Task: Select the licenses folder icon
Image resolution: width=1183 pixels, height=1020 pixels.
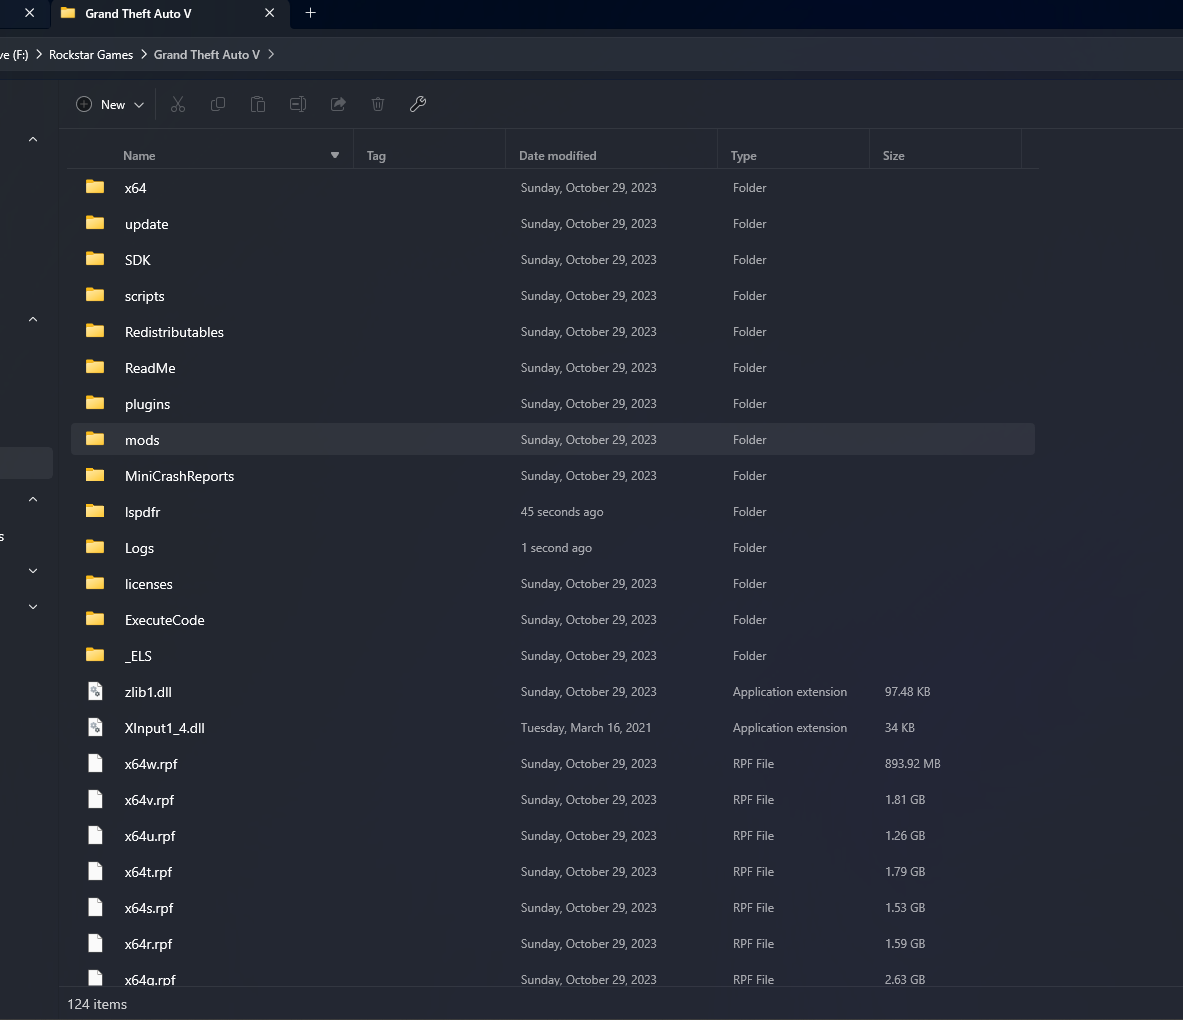Action: tap(95, 583)
